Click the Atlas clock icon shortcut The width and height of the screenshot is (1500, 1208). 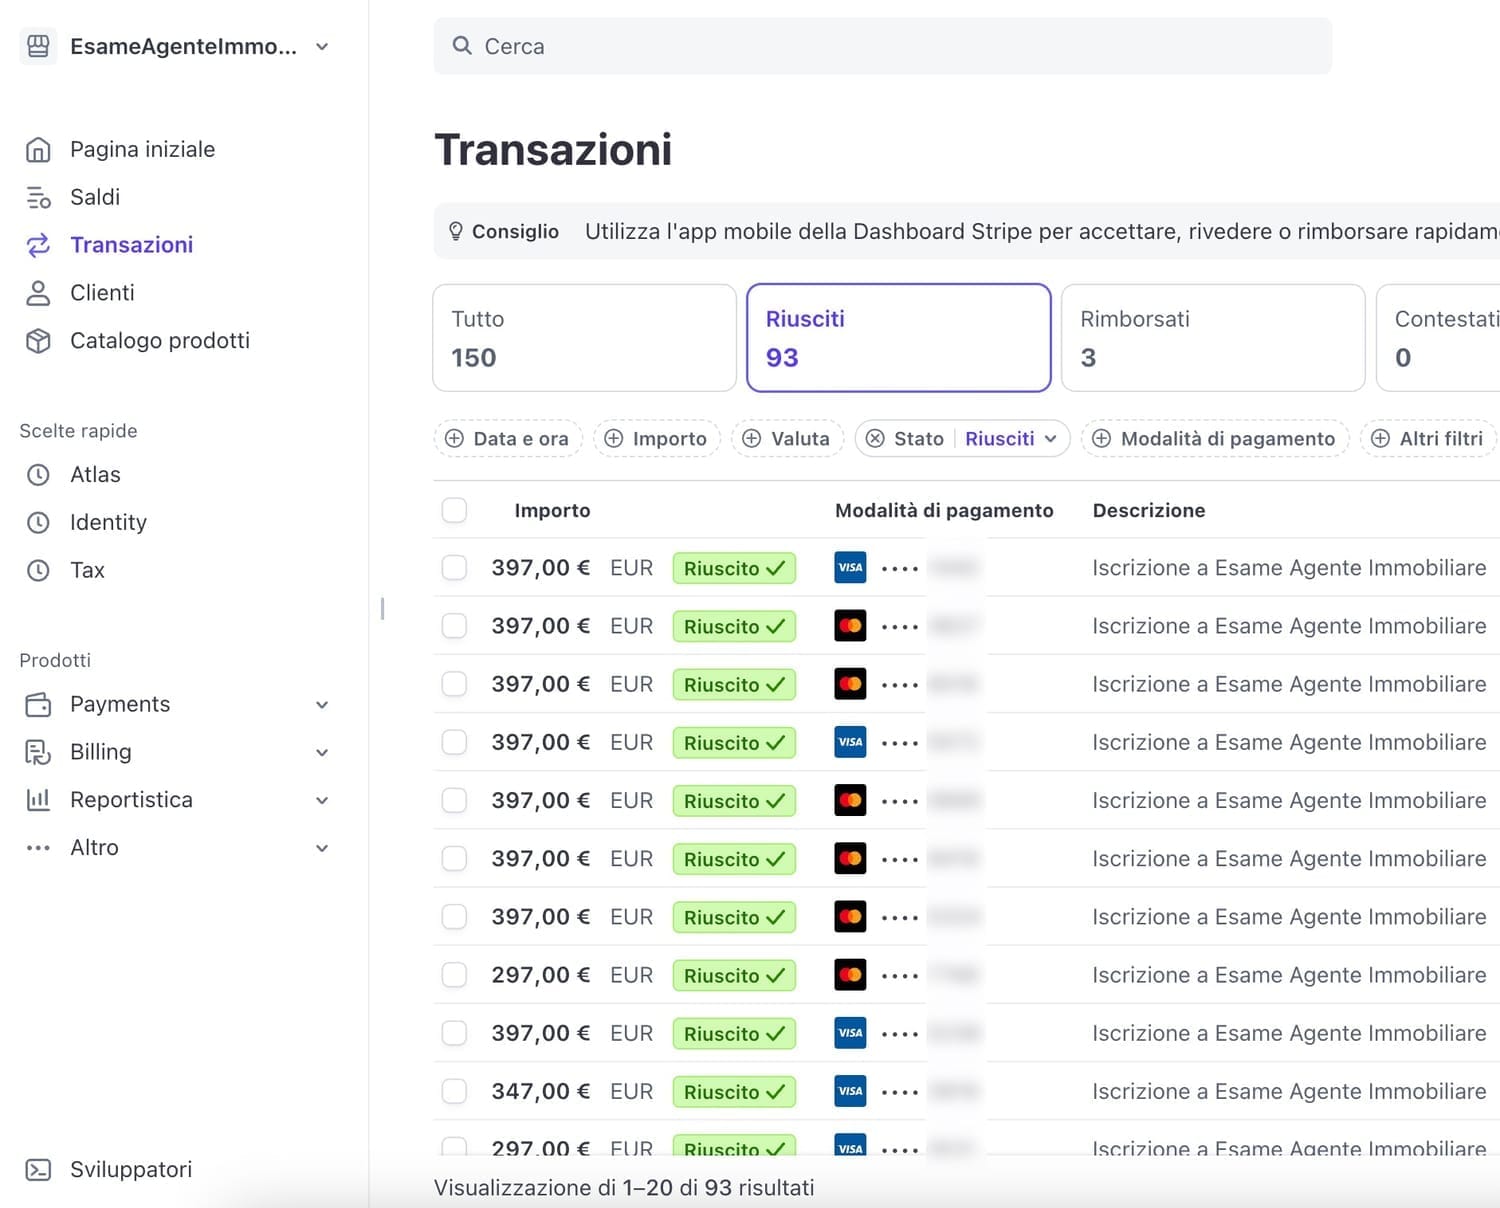pos(38,475)
